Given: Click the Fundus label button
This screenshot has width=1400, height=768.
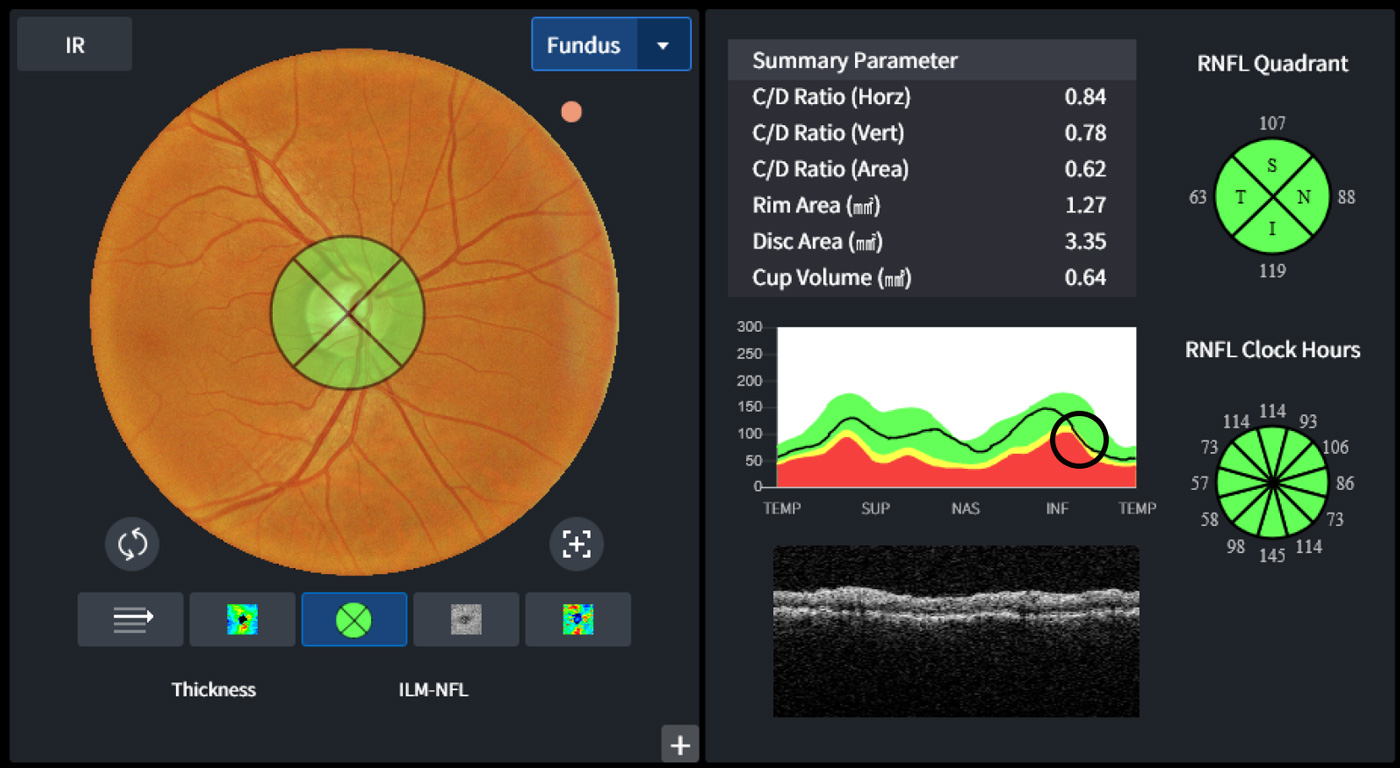Looking at the screenshot, I should (x=584, y=45).
